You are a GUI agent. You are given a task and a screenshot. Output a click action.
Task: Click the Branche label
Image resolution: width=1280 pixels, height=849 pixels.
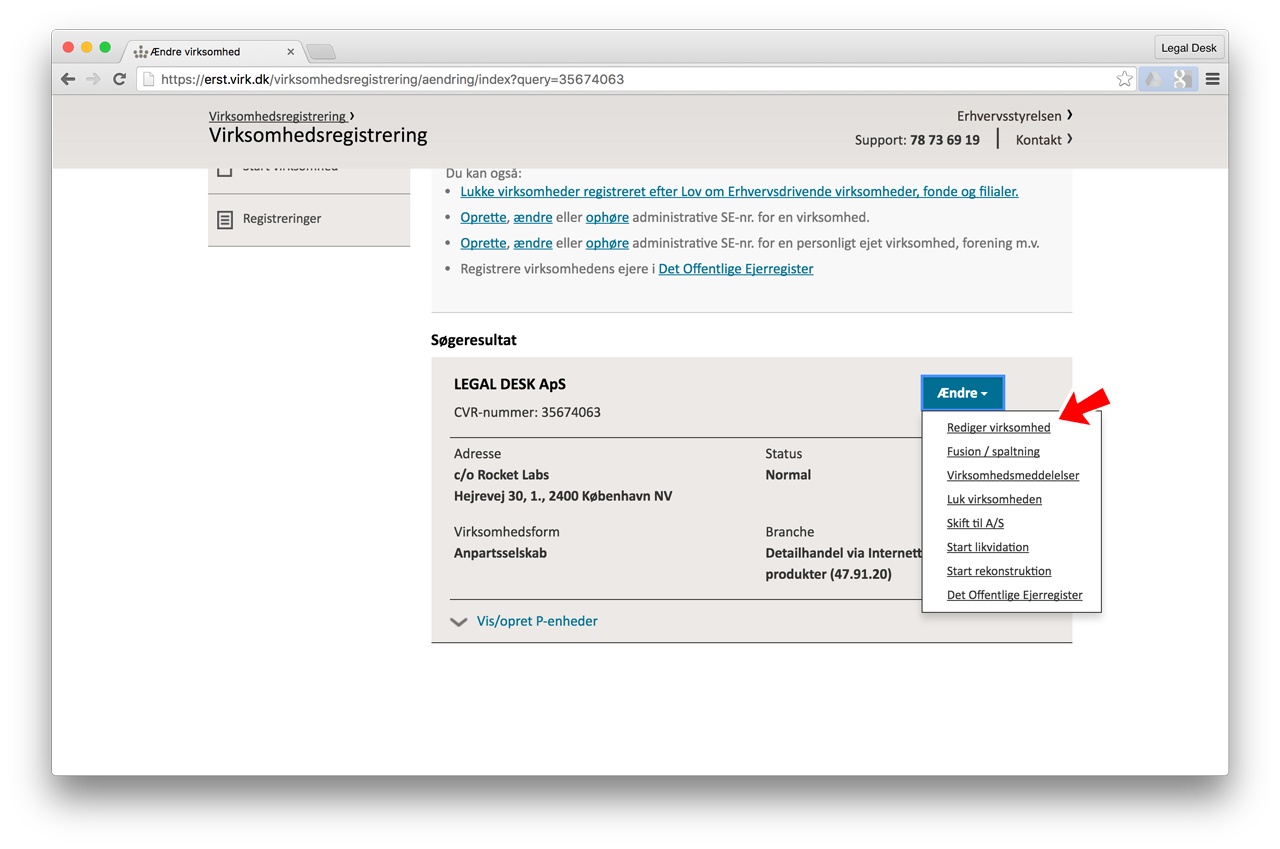(790, 532)
